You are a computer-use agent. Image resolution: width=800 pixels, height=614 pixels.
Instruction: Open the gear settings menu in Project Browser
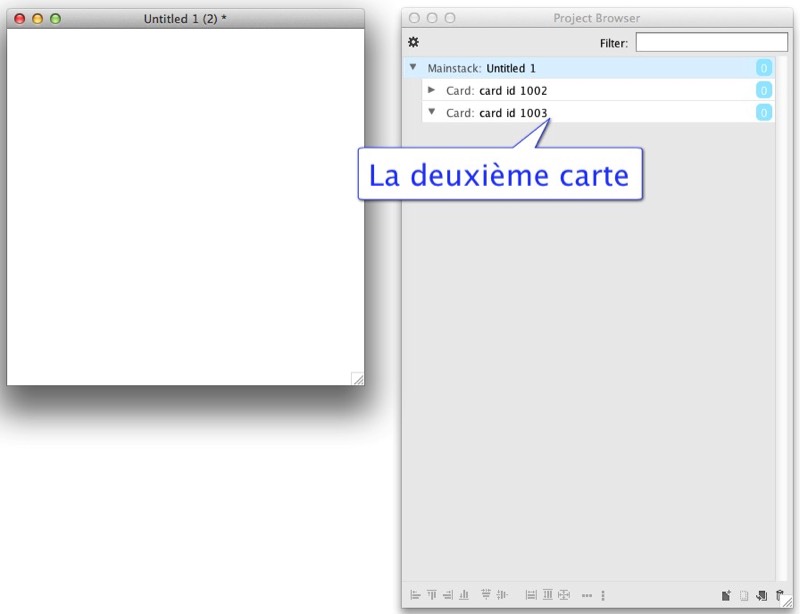[x=414, y=43]
